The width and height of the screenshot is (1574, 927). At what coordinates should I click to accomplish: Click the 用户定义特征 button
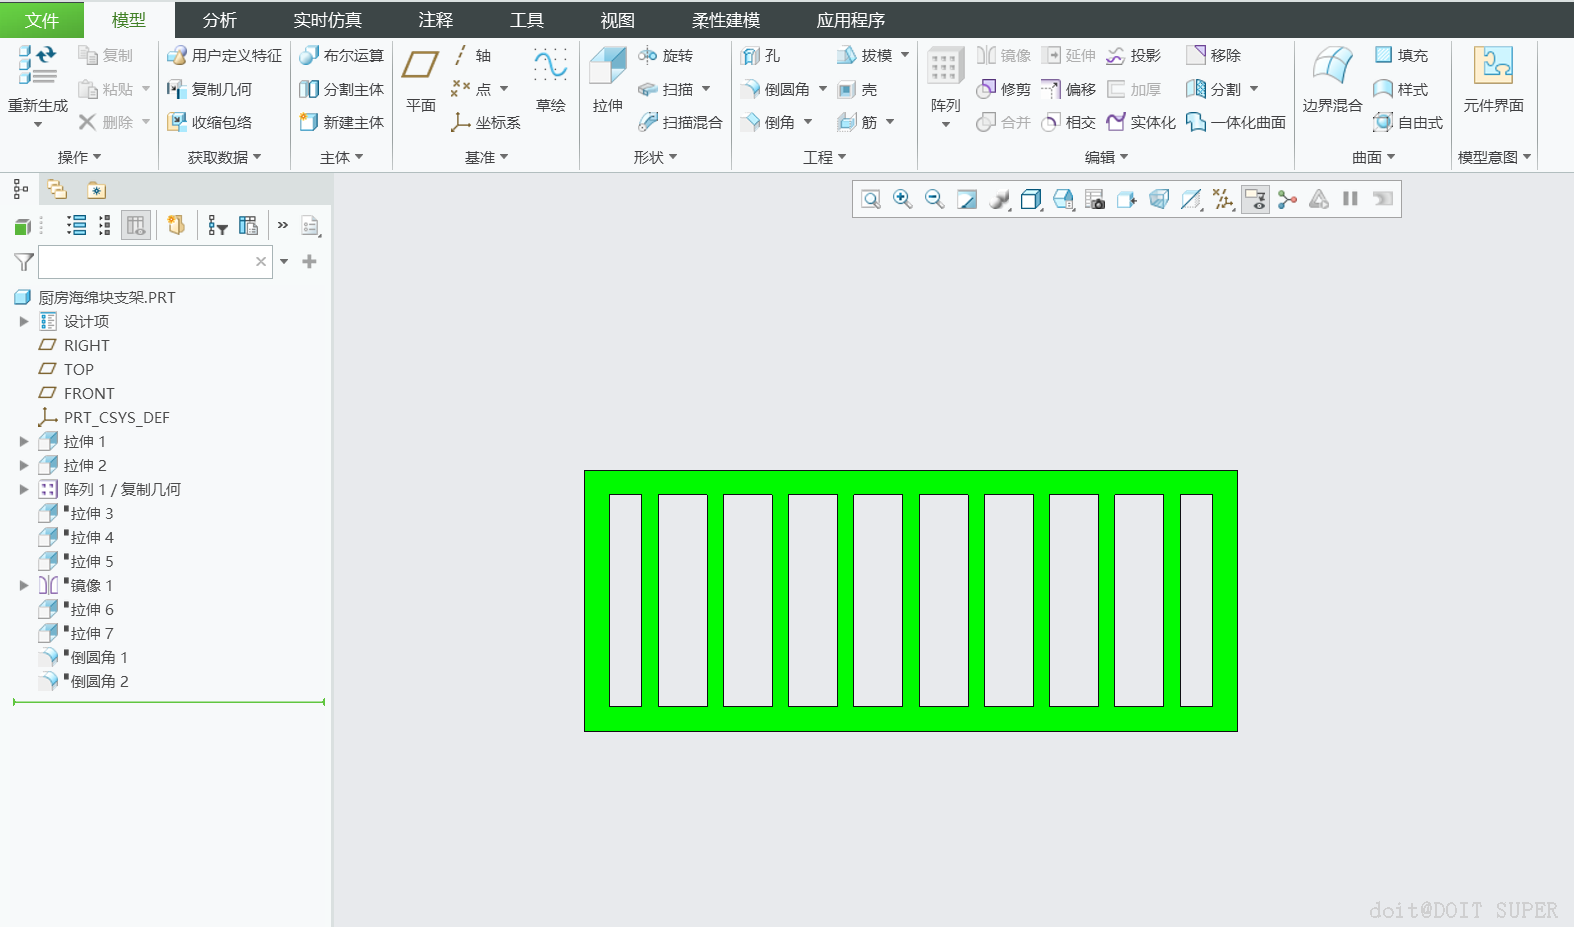click(x=225, y=56)
